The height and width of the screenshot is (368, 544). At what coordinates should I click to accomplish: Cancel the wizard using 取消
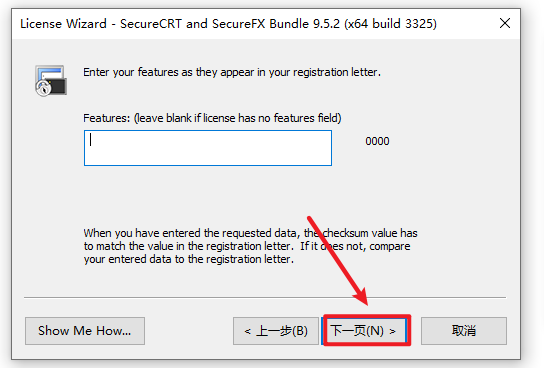point(464,331)
